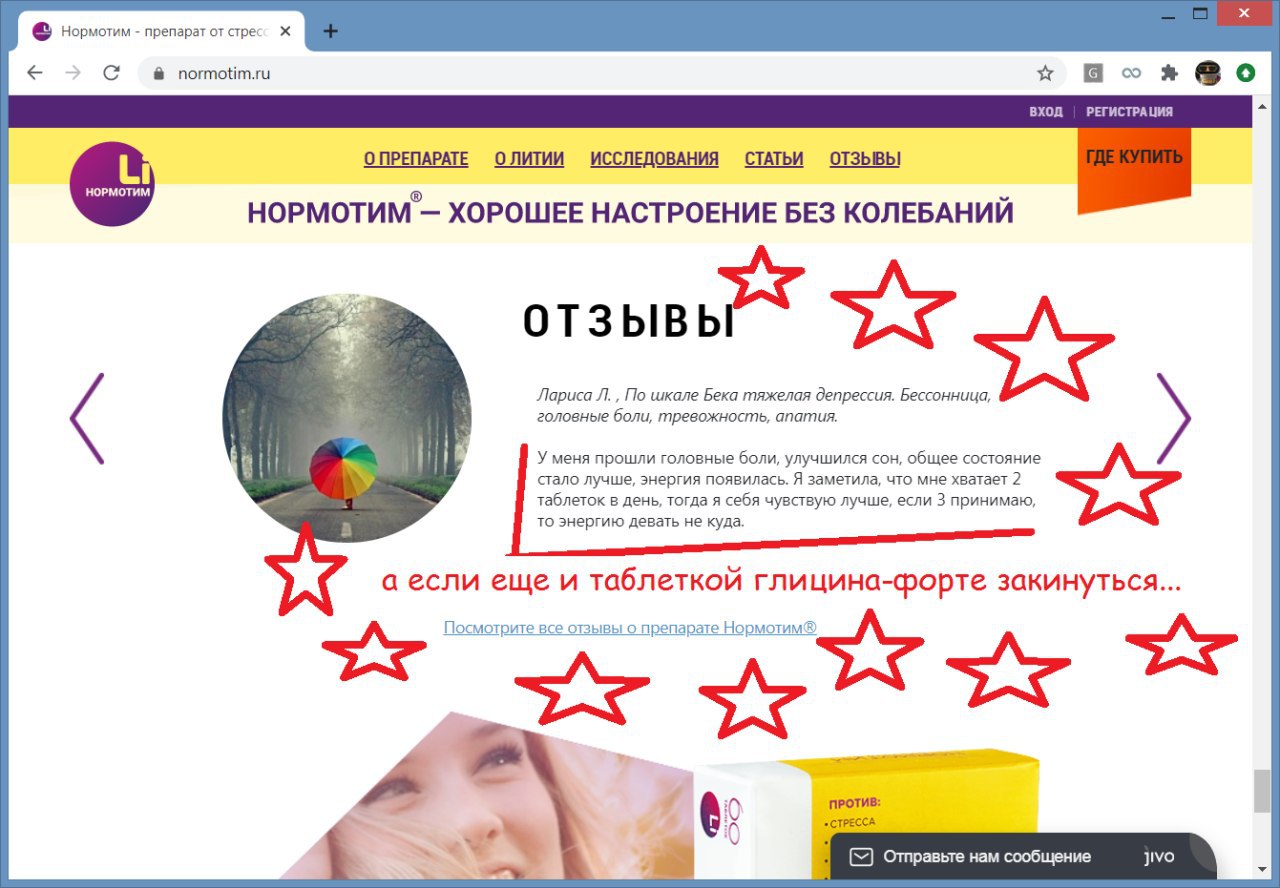Open the Extensions puzzle menu
The height and width of the screenshot is (888, 1280).
coord(1169,73)
